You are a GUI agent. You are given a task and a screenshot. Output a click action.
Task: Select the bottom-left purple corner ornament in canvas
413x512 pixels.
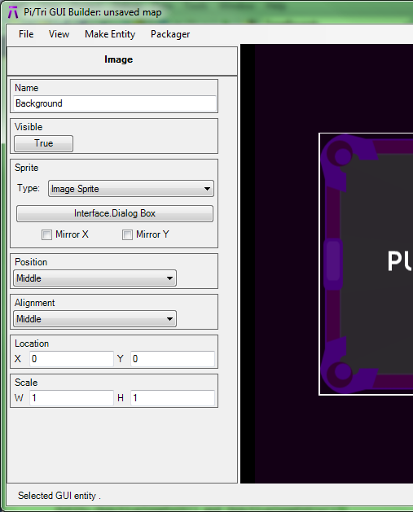pyautogui.click(x=343, y=367)
